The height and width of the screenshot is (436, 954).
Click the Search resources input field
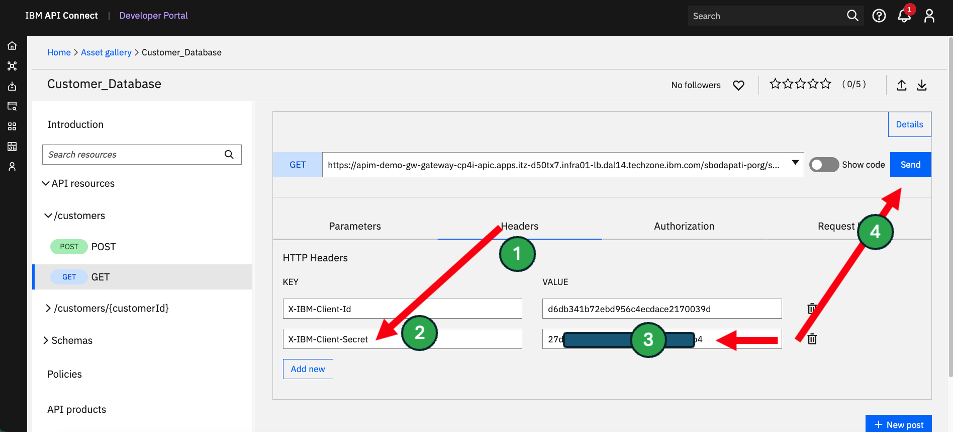(142, 154)
